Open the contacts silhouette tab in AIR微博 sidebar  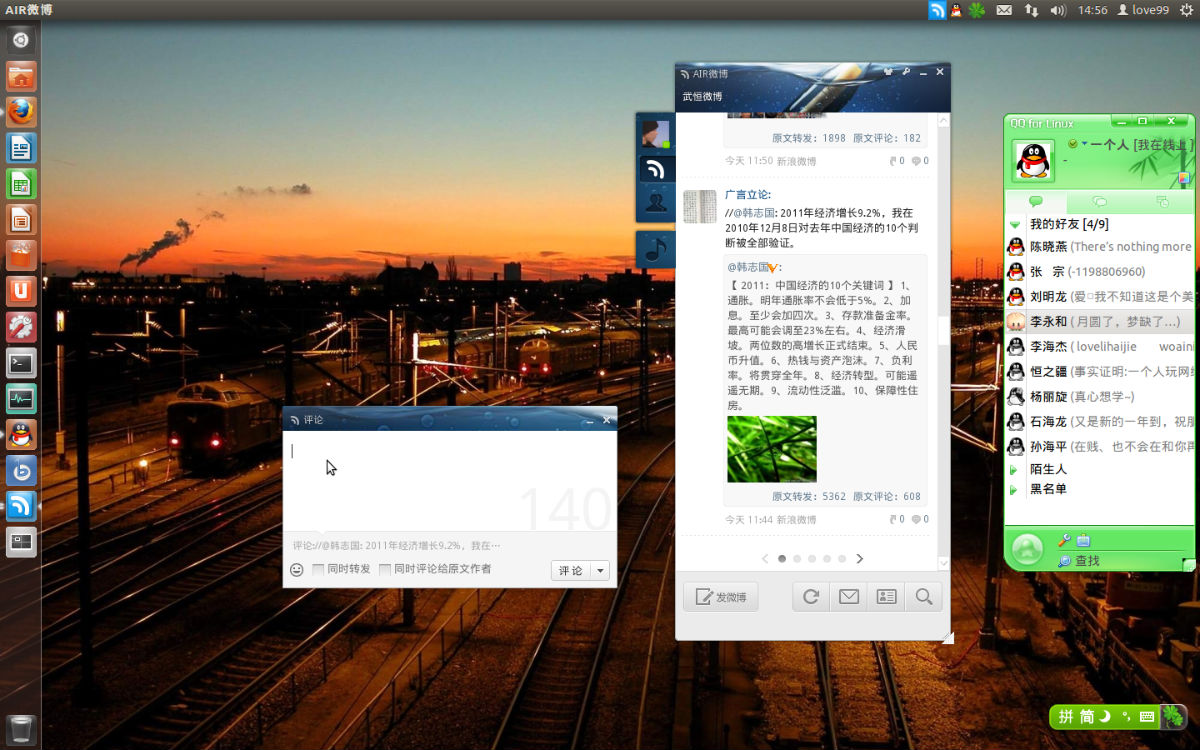pyautogui.click(x=655, y=203)
